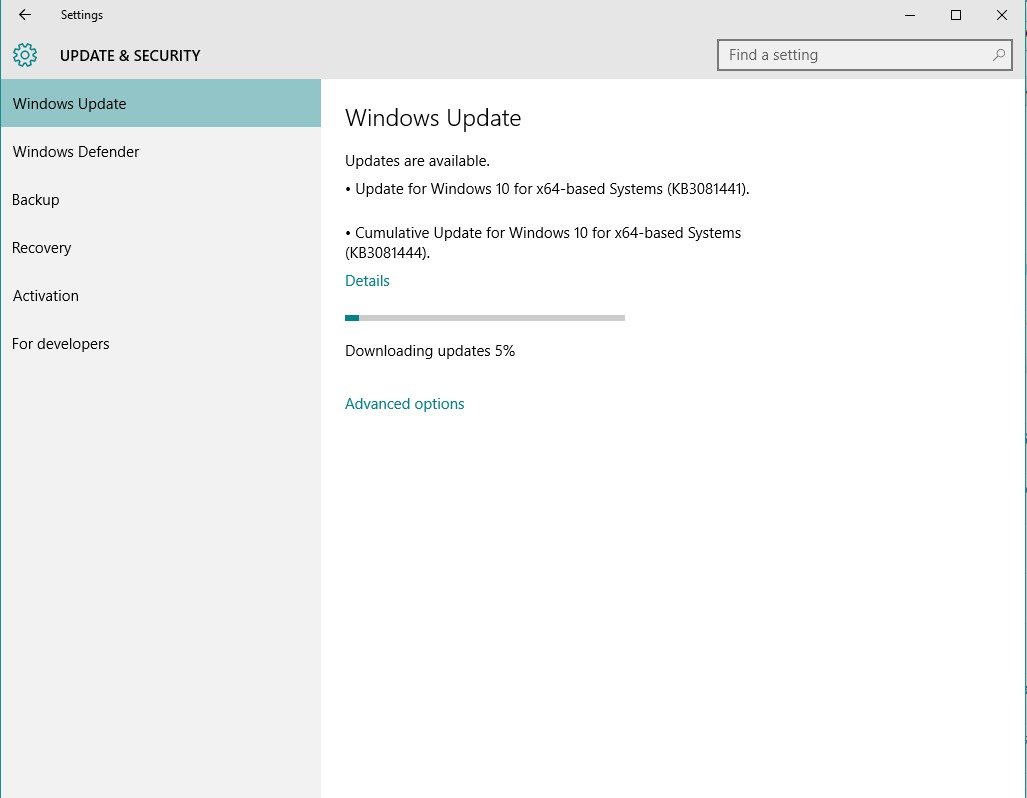Viewport: 1027px width, 798px height.
Task: Open Windows Defender settings
Action: coord(160,151)
